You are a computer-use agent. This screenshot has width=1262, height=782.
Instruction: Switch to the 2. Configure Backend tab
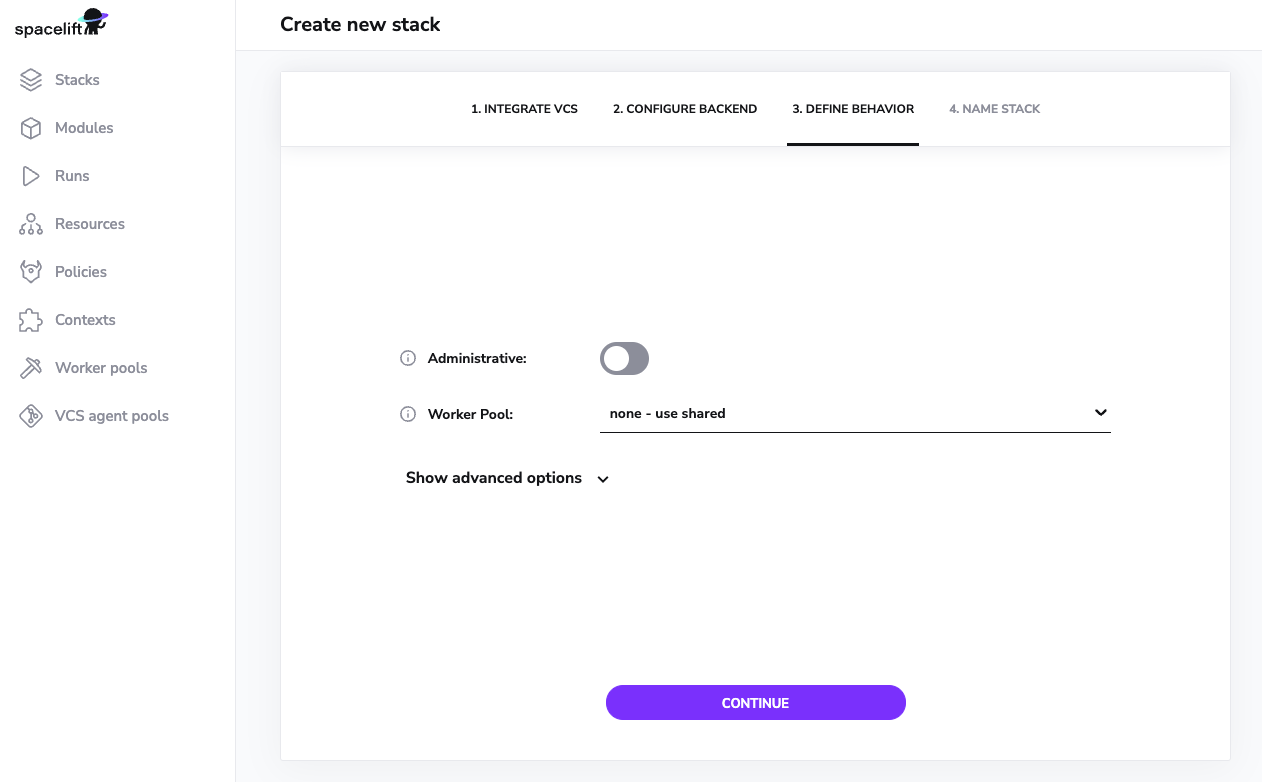coord(685,109)
